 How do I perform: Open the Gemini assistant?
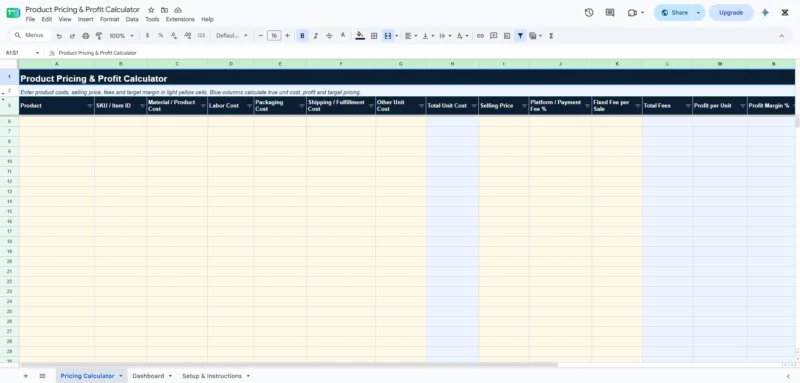click(x=764, y=13)
